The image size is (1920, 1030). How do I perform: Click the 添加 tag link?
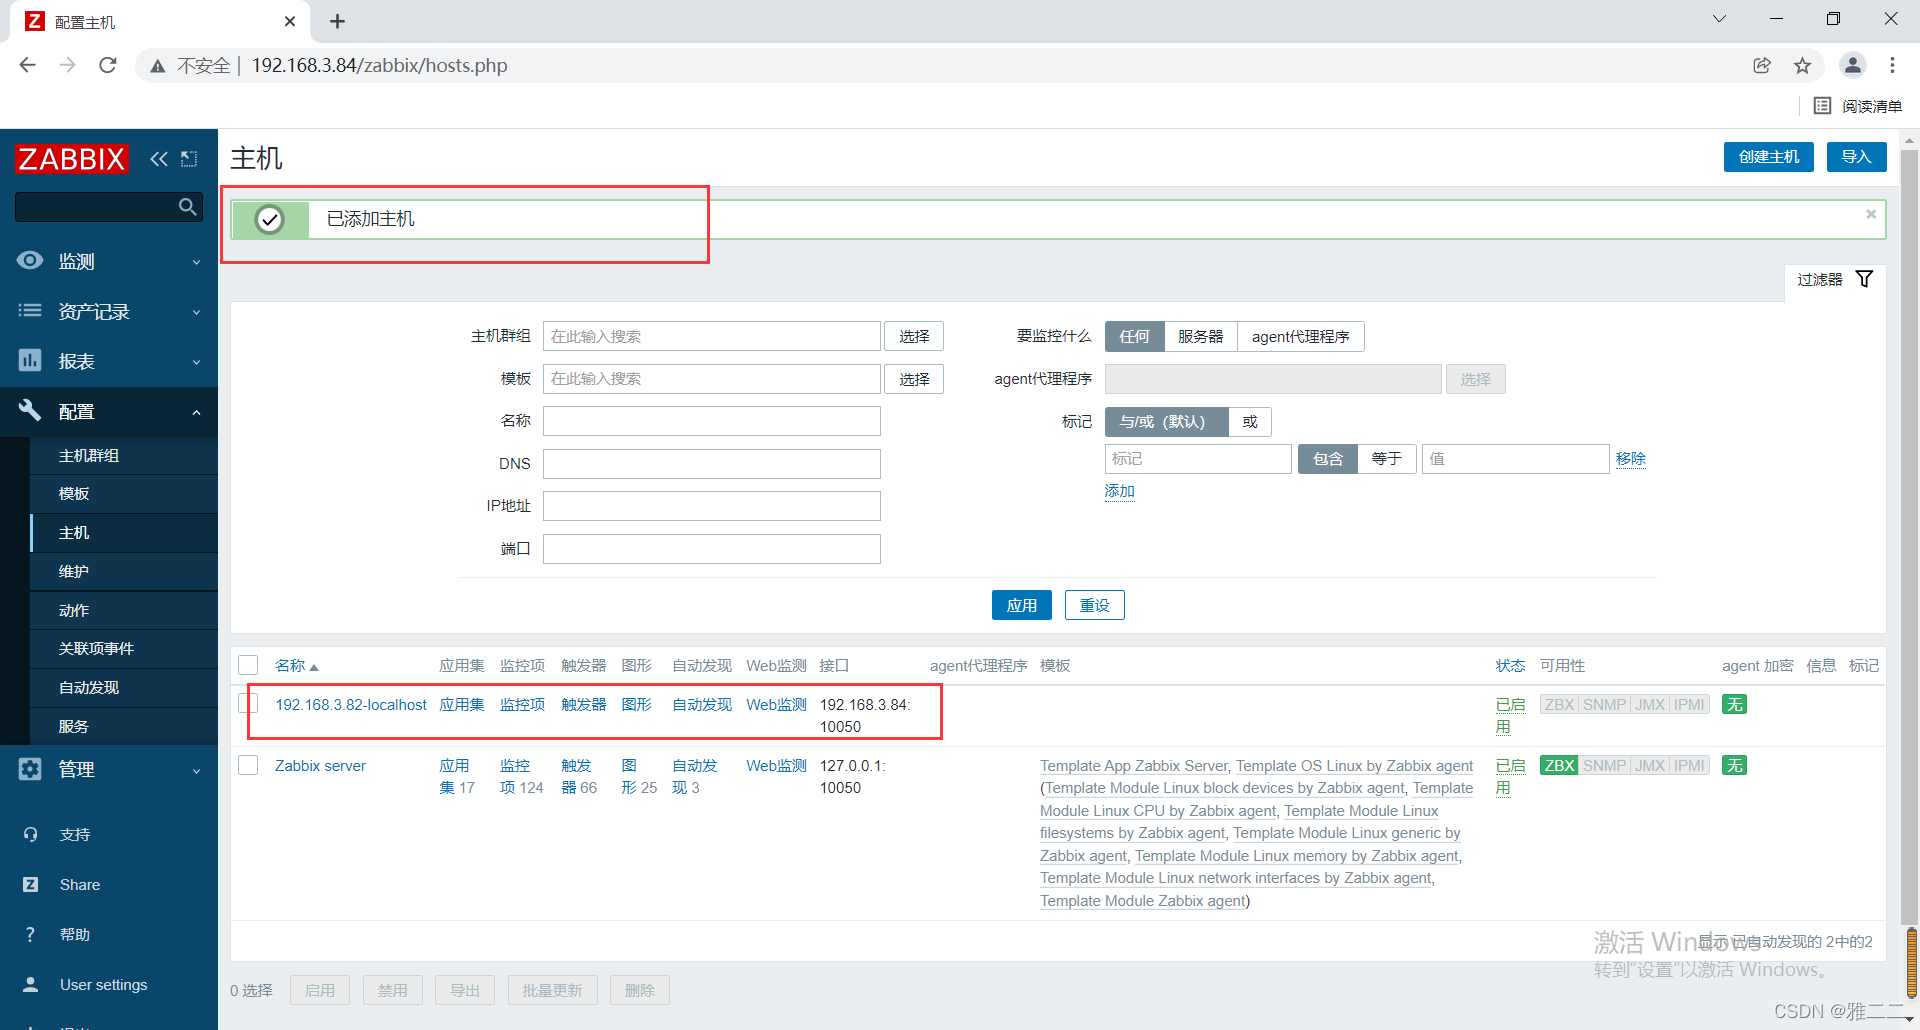click(x=1119, y=490)
